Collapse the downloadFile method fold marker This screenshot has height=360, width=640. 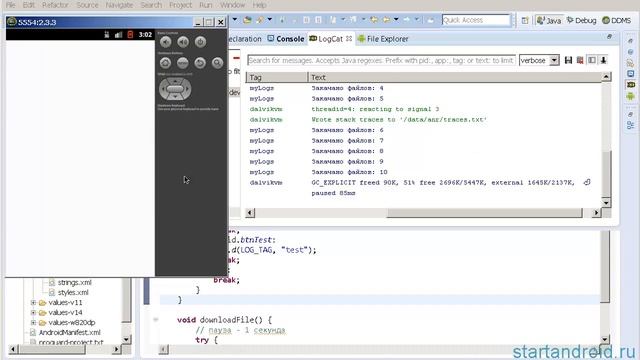tap(156, 320)
